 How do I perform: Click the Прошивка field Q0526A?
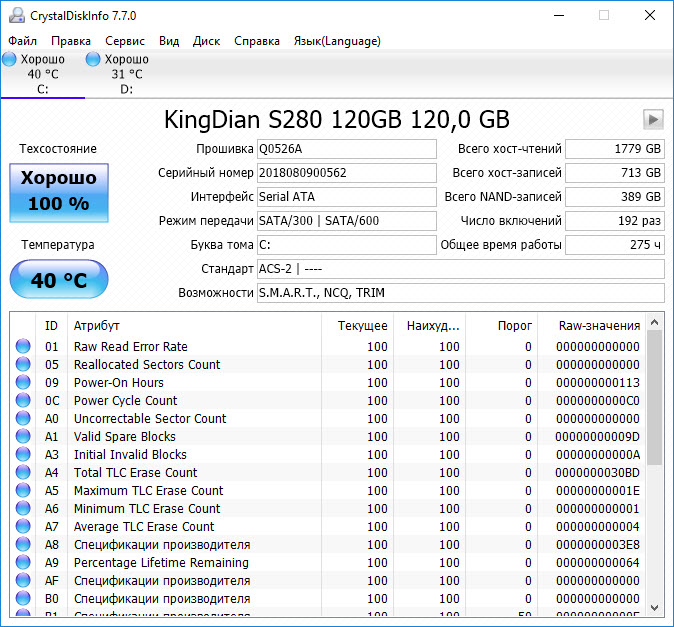coord(346,149)
